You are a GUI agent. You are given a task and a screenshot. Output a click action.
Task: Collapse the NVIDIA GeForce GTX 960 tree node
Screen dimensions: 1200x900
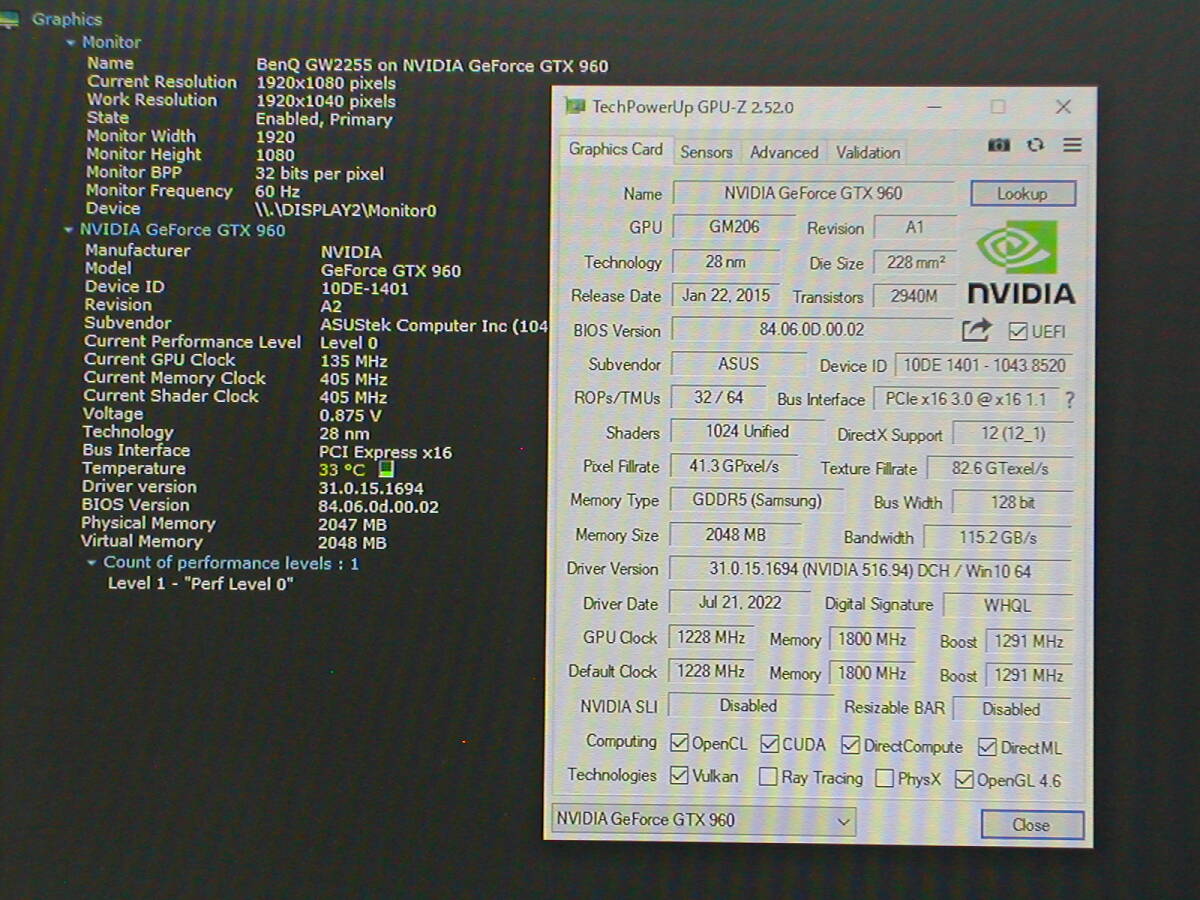(x=68, y=230)
